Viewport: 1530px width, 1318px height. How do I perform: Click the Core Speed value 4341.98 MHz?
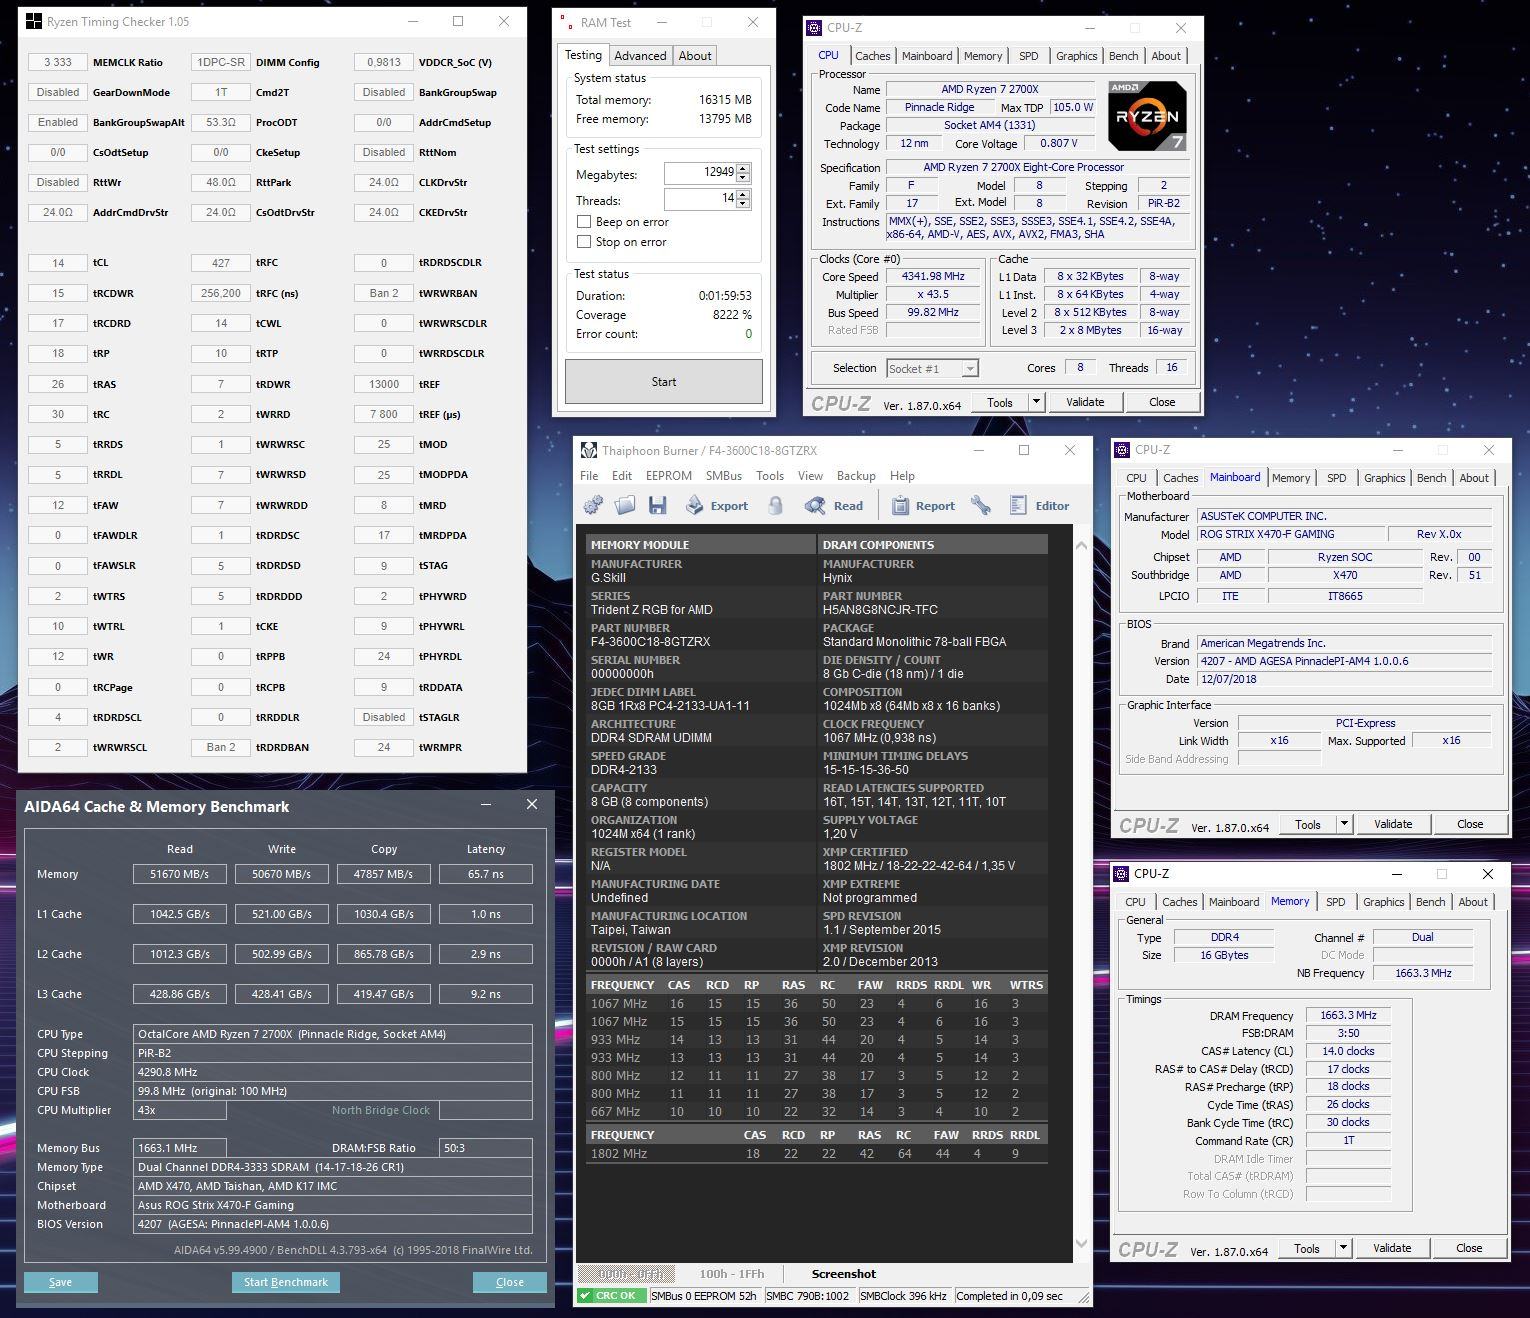(x=933, y=276)
